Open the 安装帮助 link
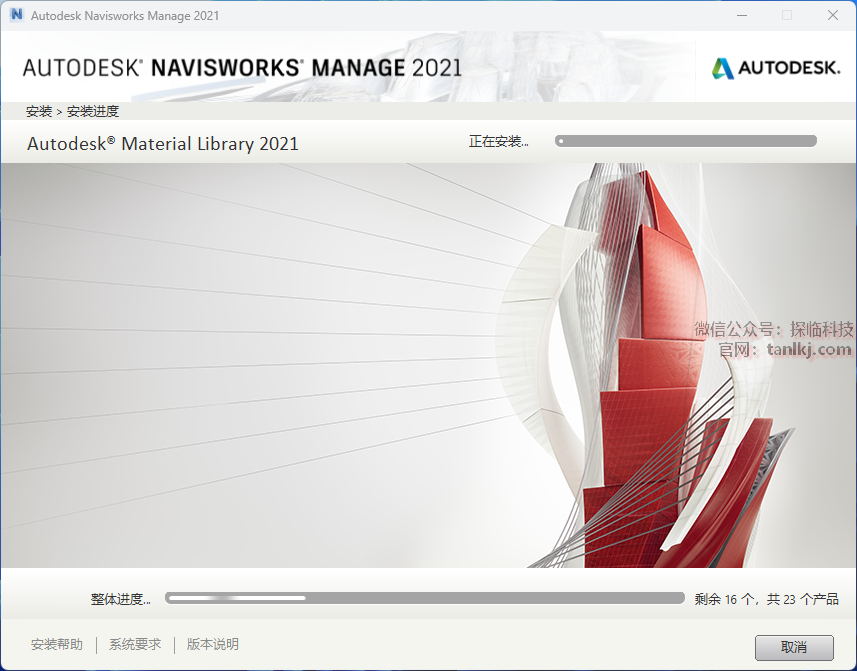Viewport: 857px width, 671px height. tap(57, 645)
